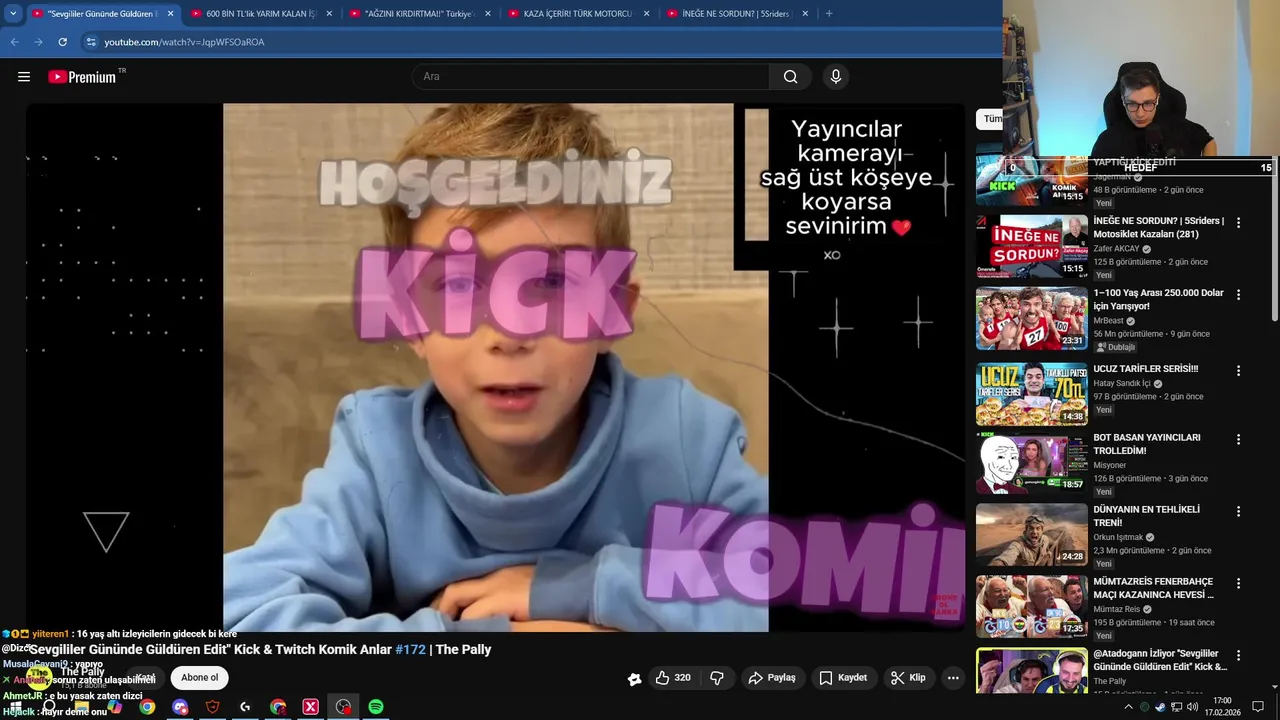Open #172 hashtag link in title
This screenshot has width=1280, height=720.
pyautogui.click(x=410, y=650)
